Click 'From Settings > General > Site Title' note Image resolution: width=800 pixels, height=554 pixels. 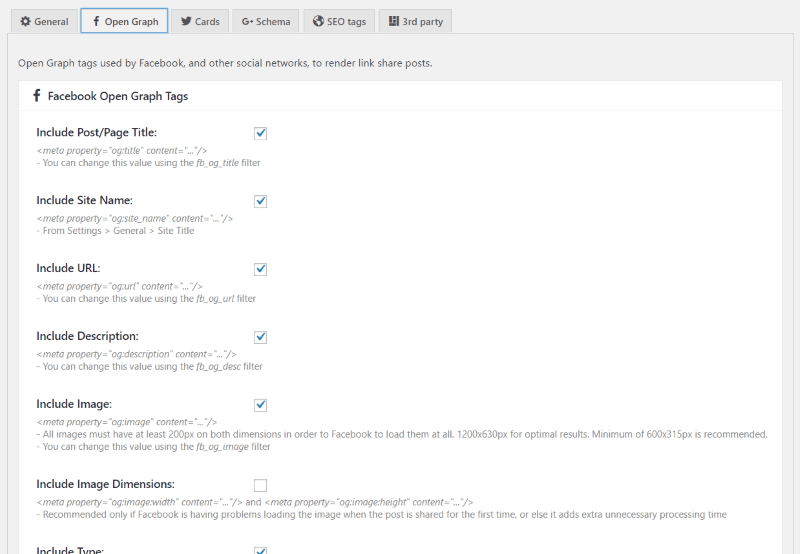[x=115, y=231]
